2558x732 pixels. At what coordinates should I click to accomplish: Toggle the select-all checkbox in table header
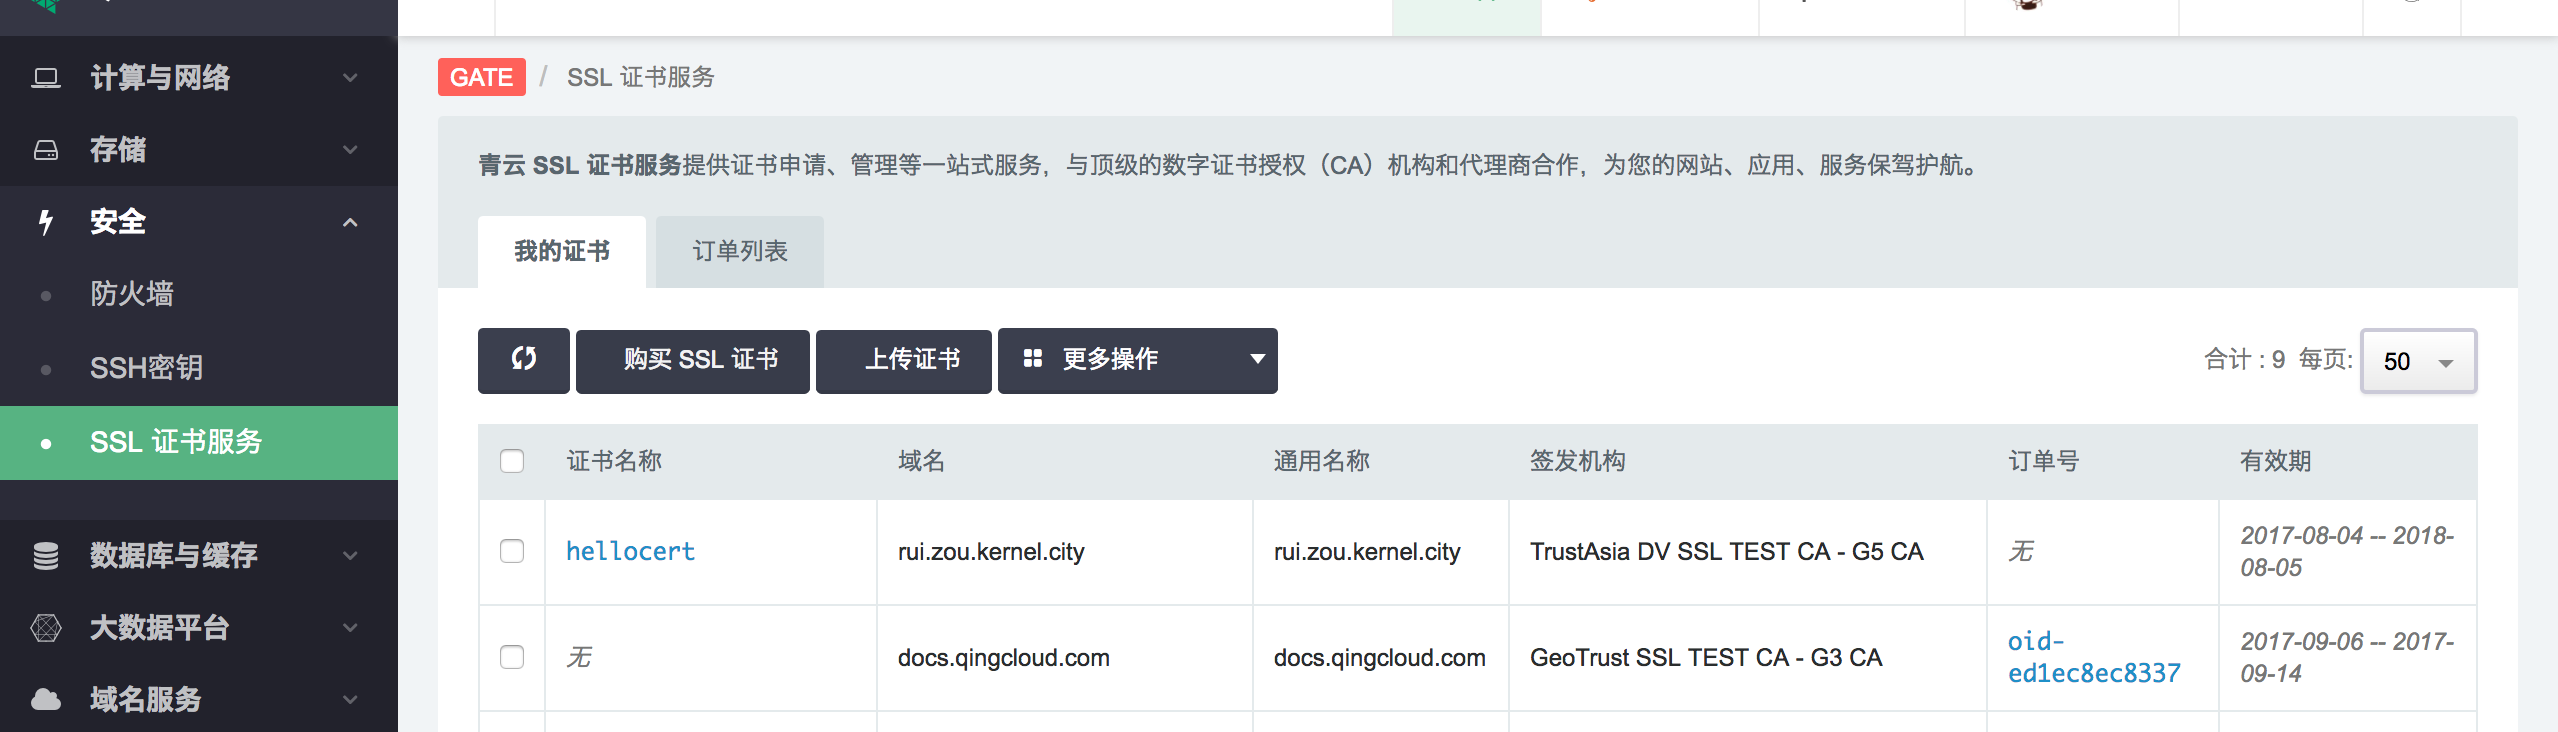512,461
